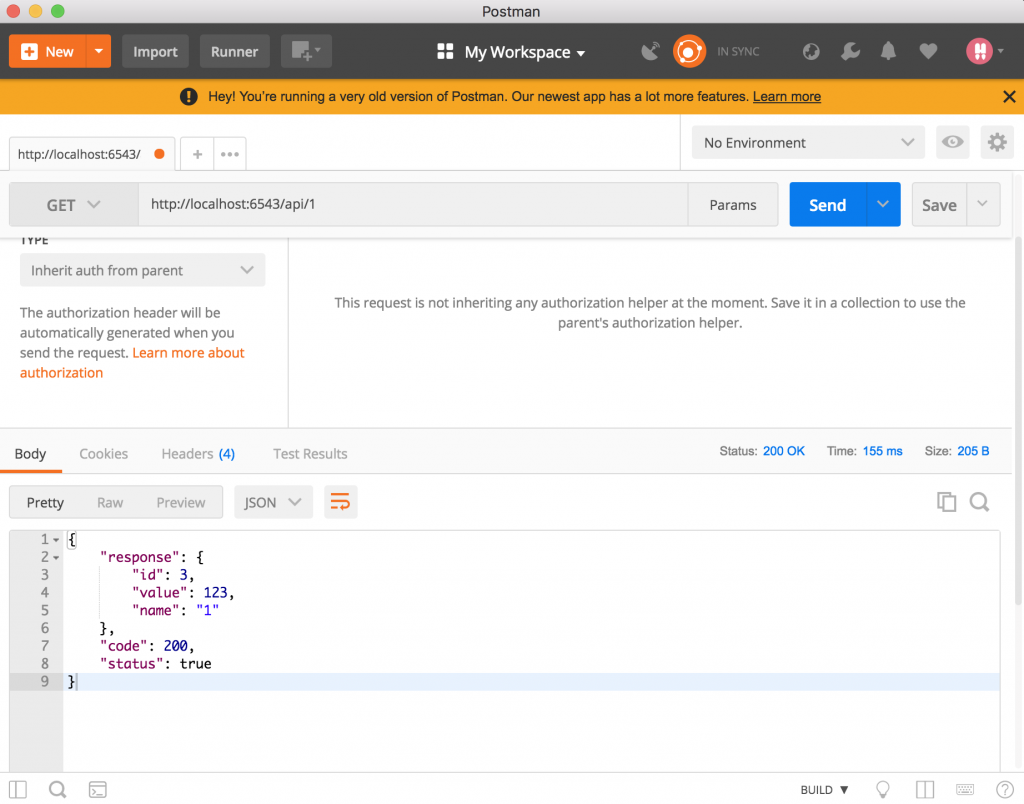Click the 200 OK status value
1024x804 pixels.
click(x=784, y=451)
